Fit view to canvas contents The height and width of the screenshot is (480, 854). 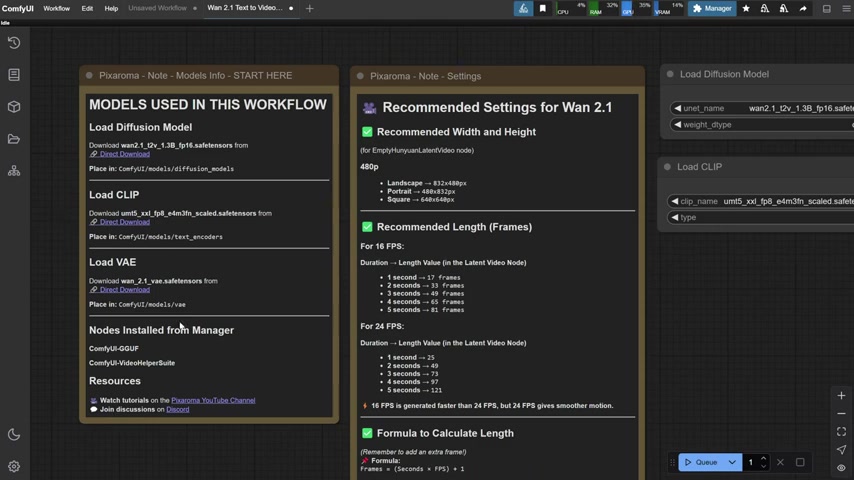841,432
